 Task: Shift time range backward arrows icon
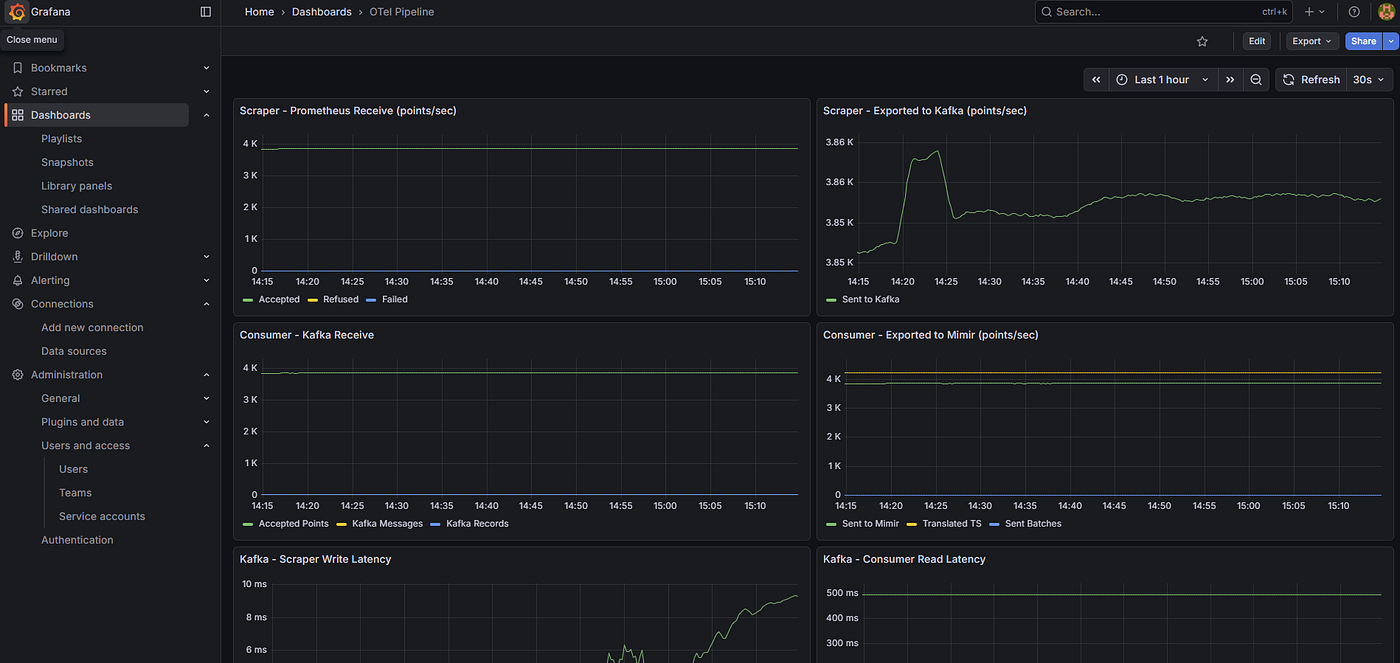(1096, 80)
